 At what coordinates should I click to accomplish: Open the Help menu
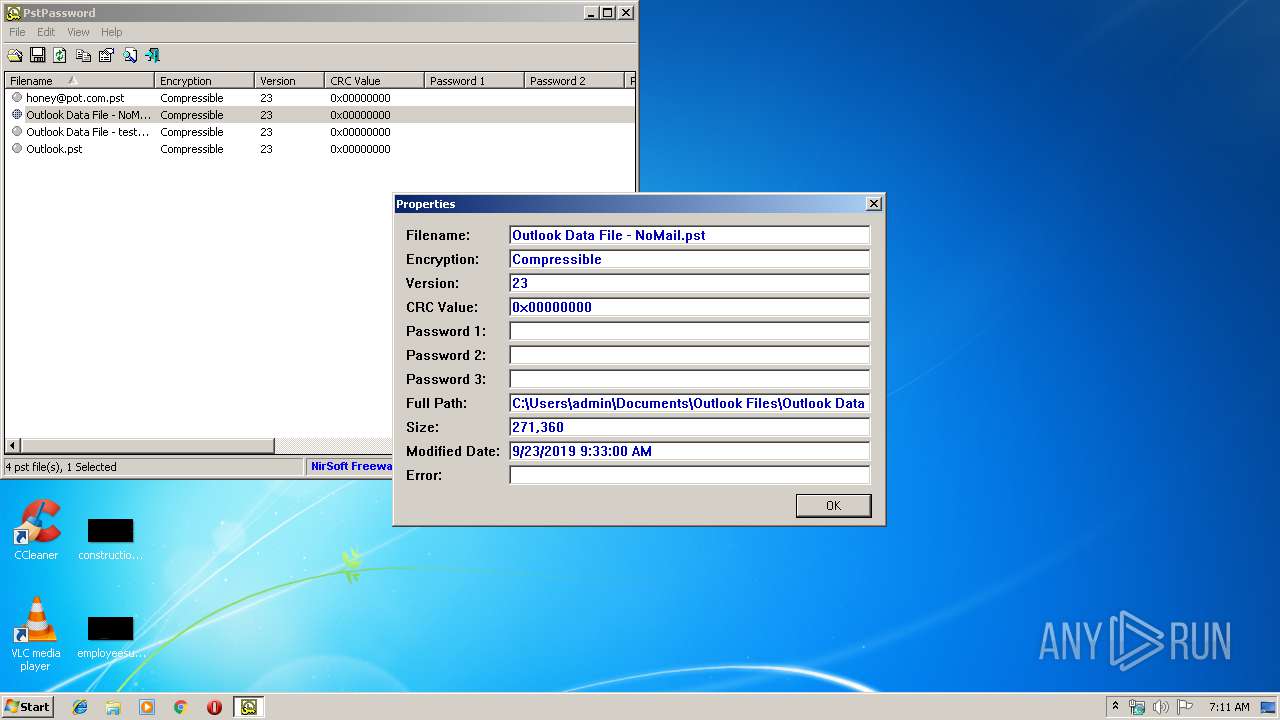pos(111,32)
